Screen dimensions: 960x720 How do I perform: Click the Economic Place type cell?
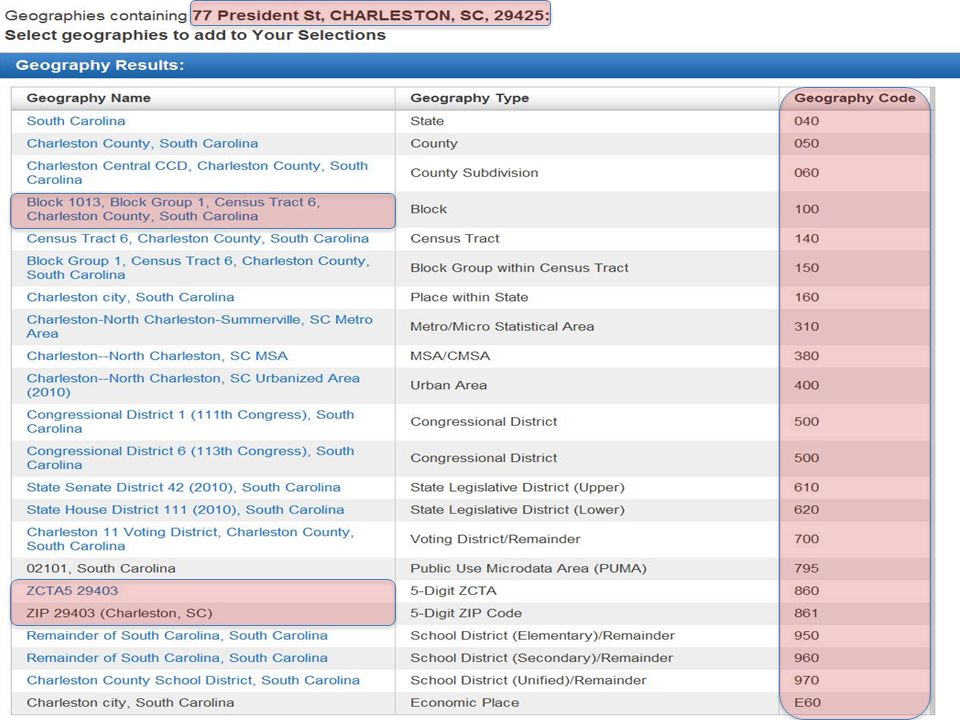[465, 703]
